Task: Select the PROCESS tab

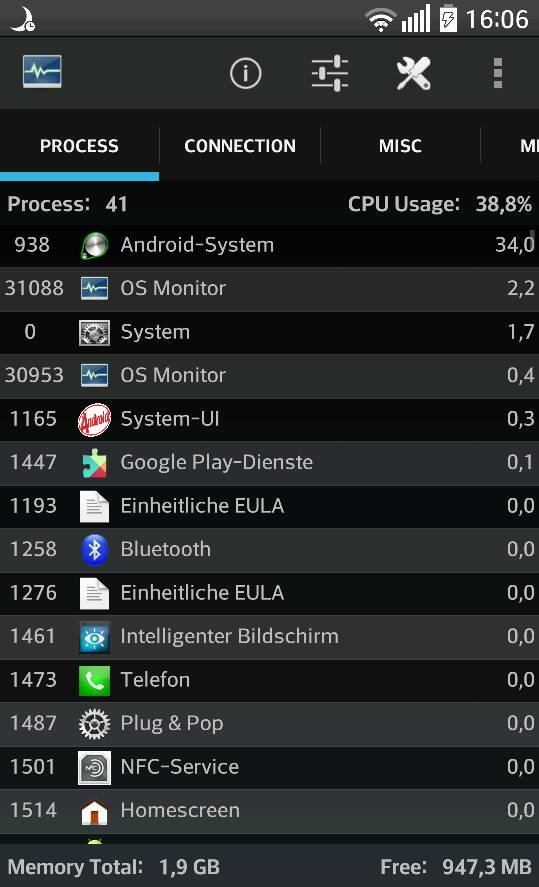Action: coord(79,146)
